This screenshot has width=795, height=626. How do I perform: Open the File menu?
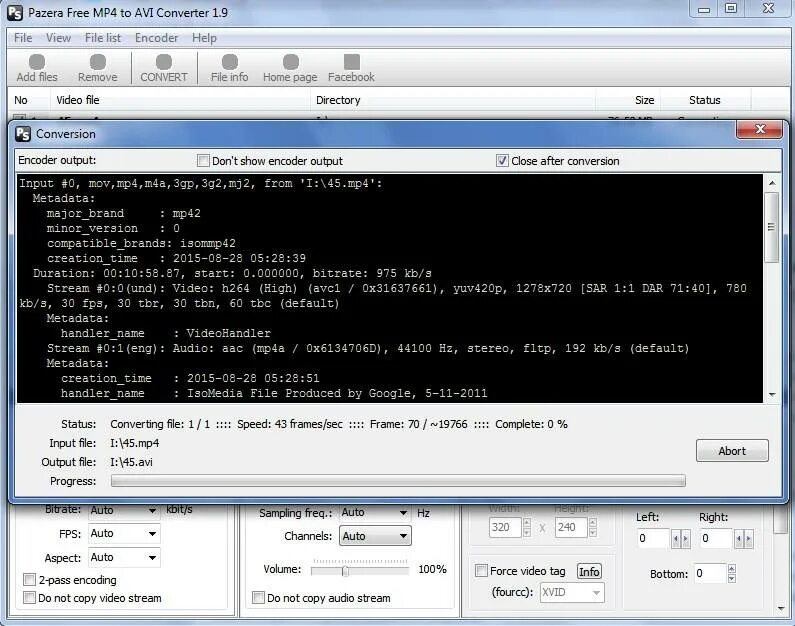pos(23,38)
